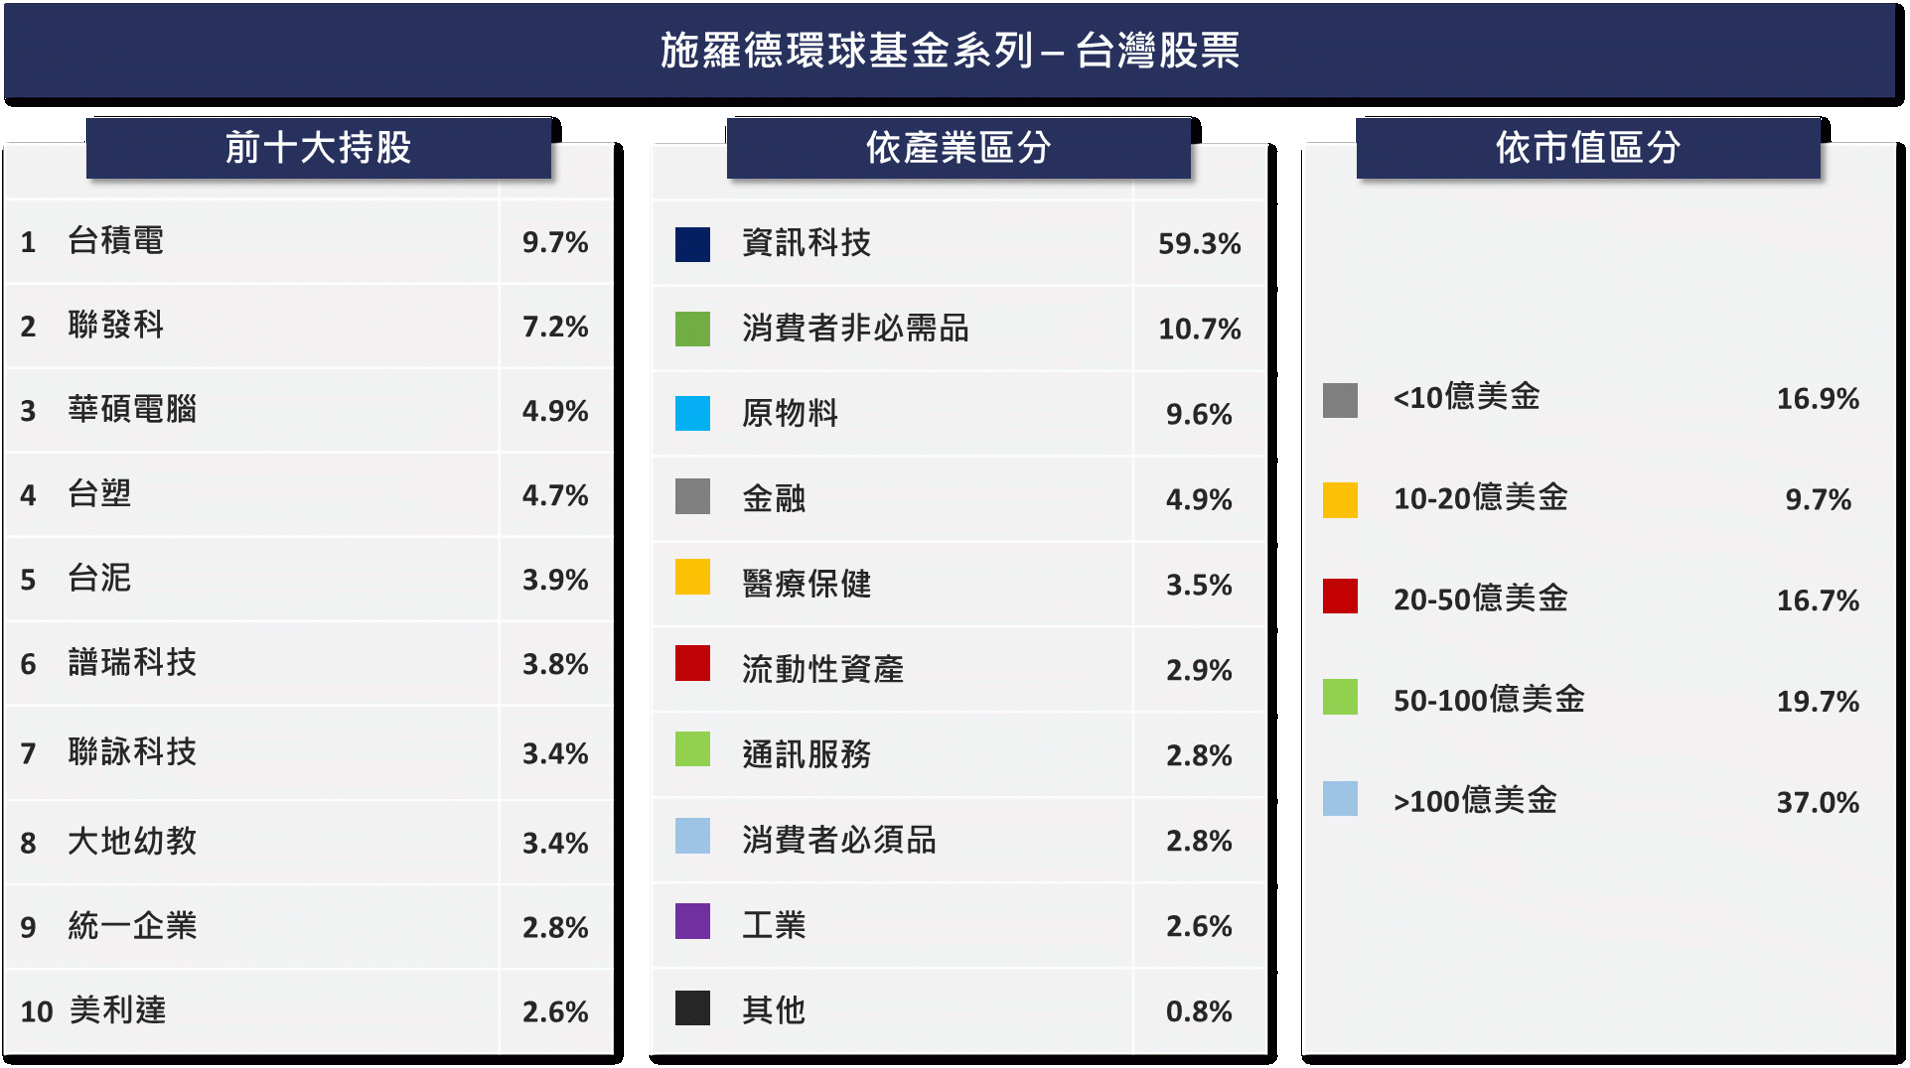Click the dark navy 資訊科技 color swatch

692,244
